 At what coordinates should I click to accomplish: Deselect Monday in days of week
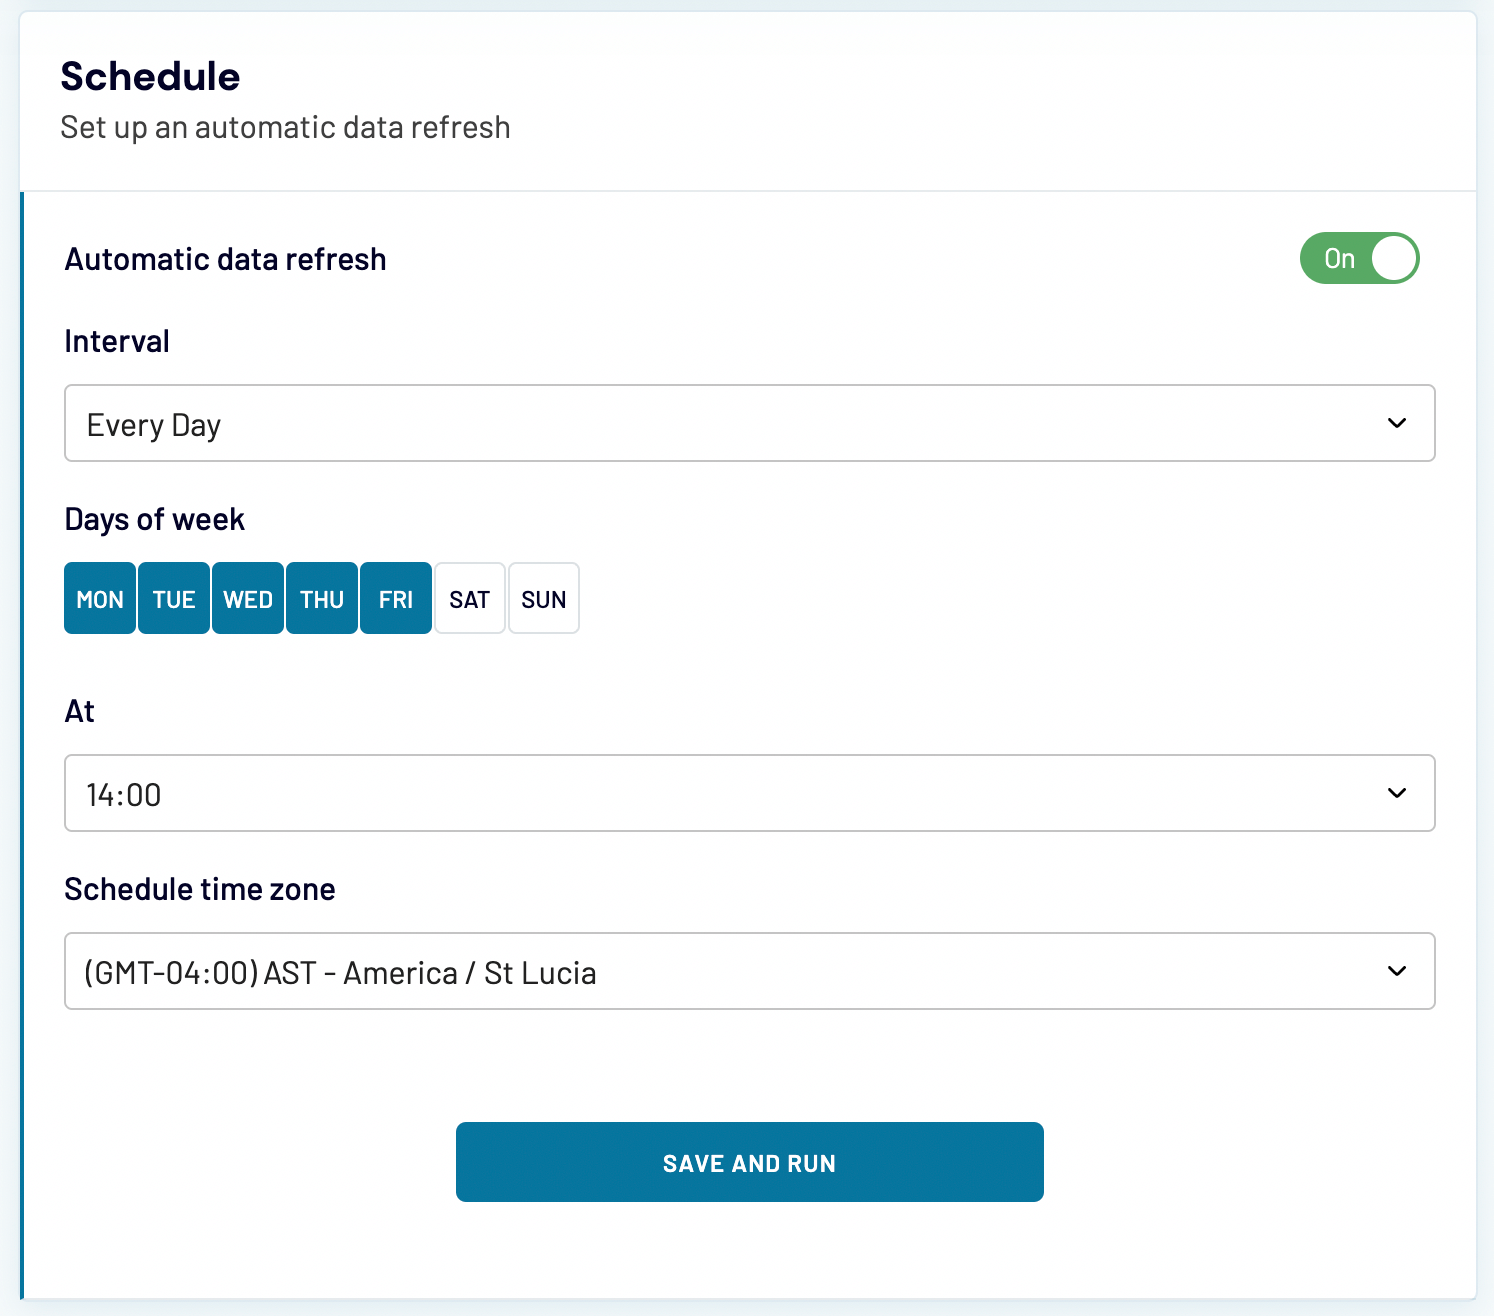tap(99, 598)
